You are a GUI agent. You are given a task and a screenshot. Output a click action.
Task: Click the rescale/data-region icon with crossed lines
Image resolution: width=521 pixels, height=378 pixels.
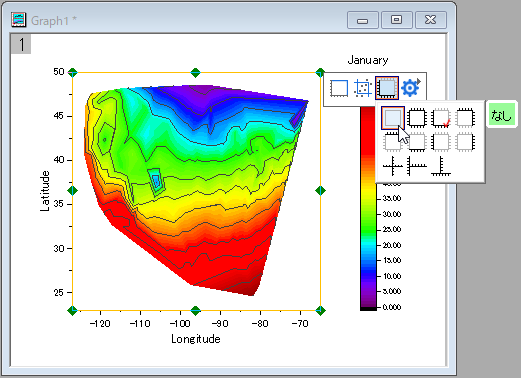pos(363,88)
